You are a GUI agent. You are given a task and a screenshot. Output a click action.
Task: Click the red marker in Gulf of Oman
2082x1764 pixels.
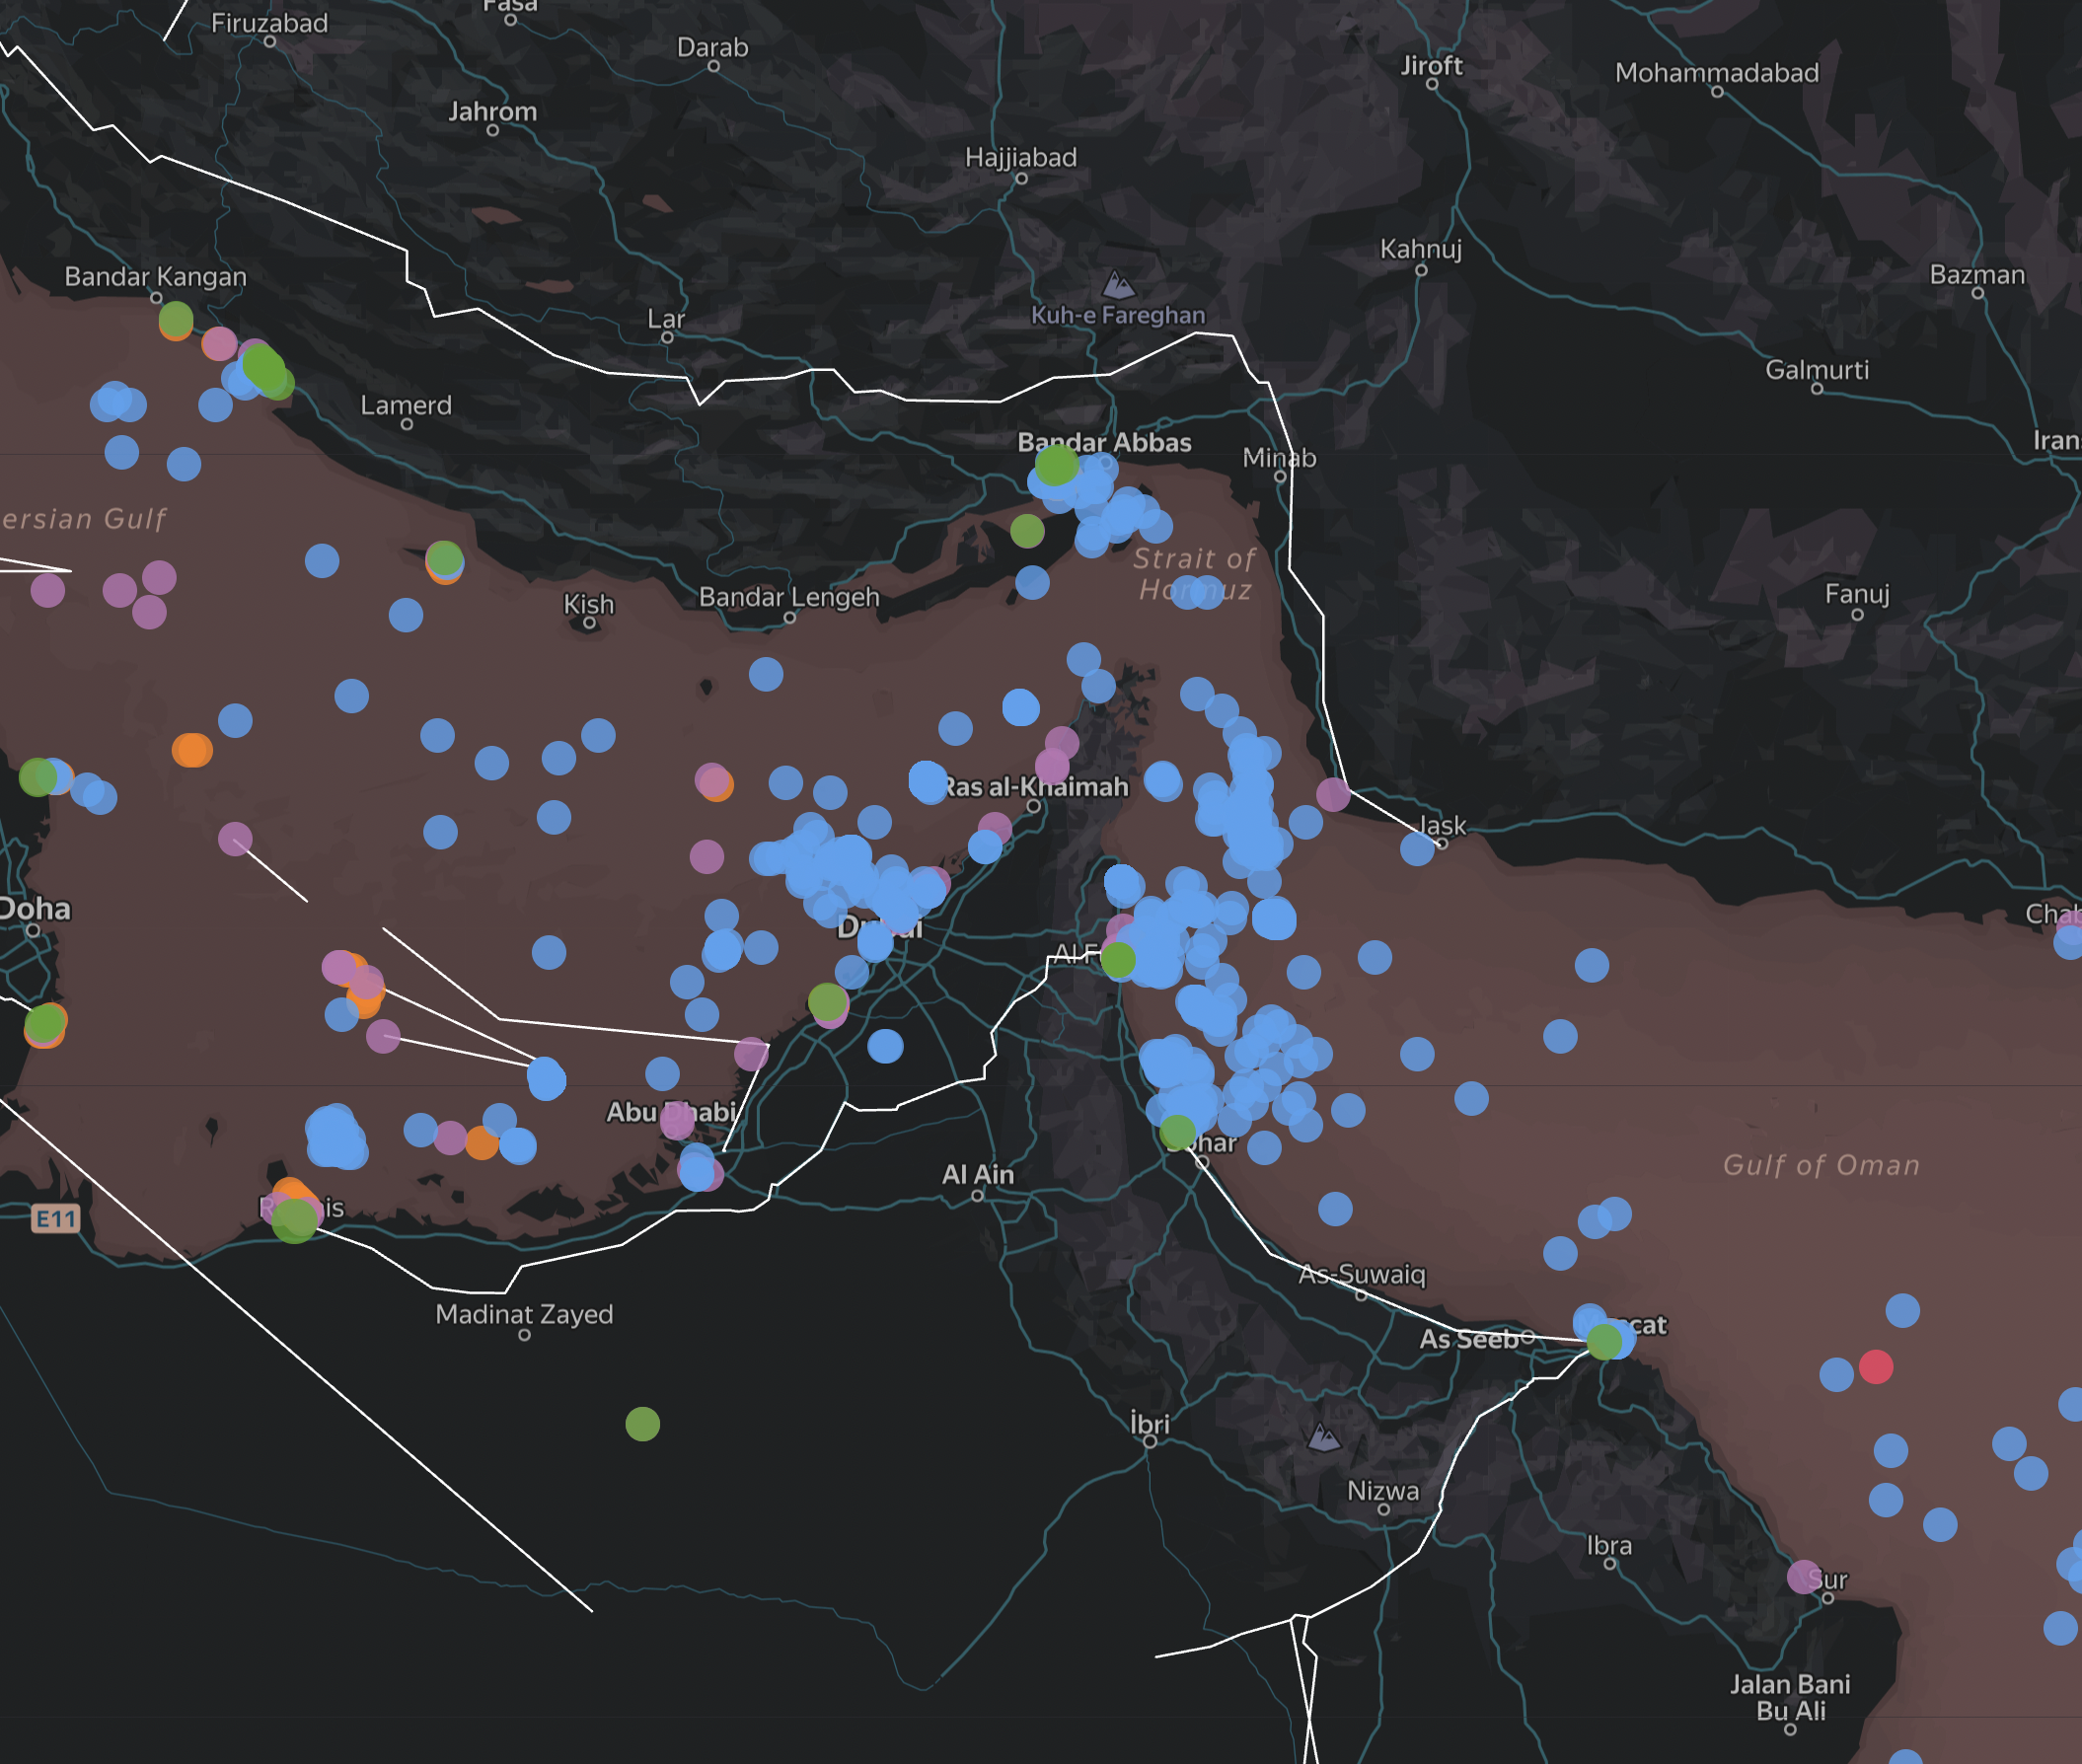pyautogui.click(x=1875, y=1366)
